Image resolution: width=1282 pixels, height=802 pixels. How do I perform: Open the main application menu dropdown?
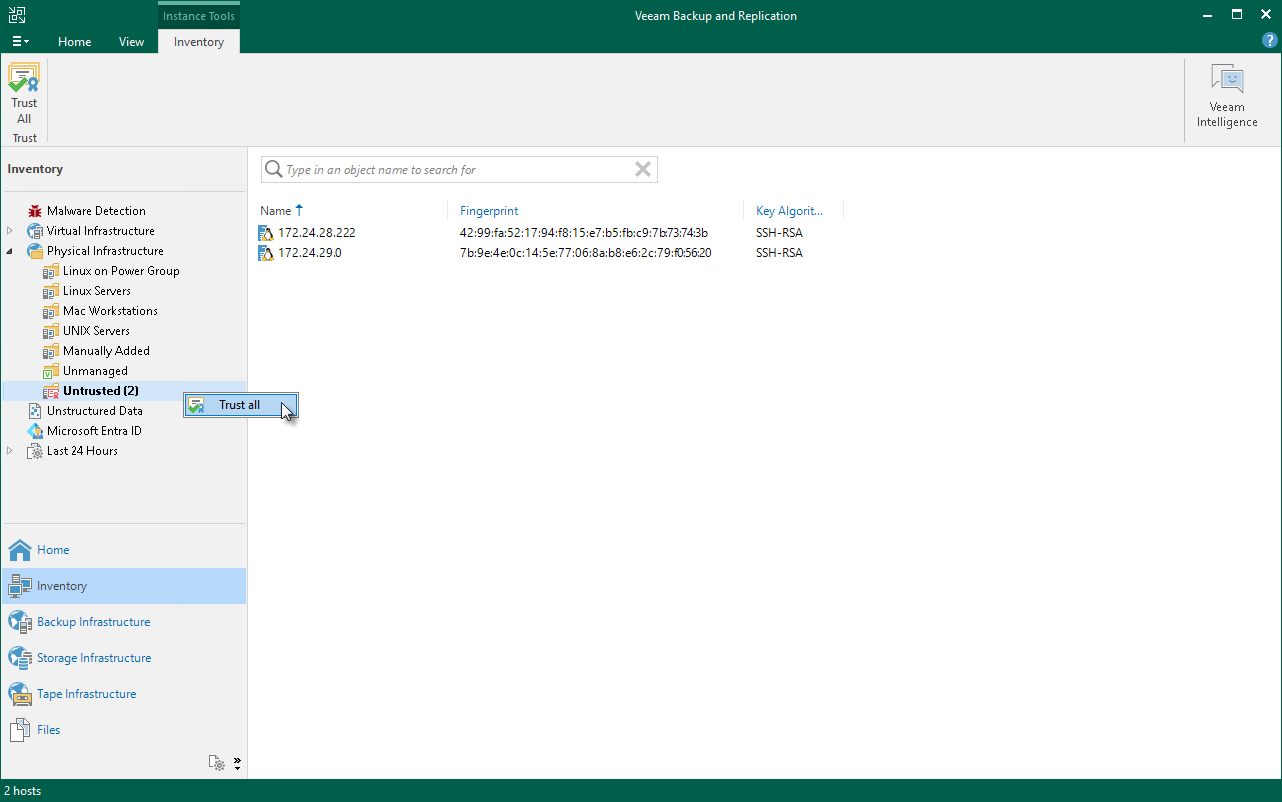coord(20,42)
